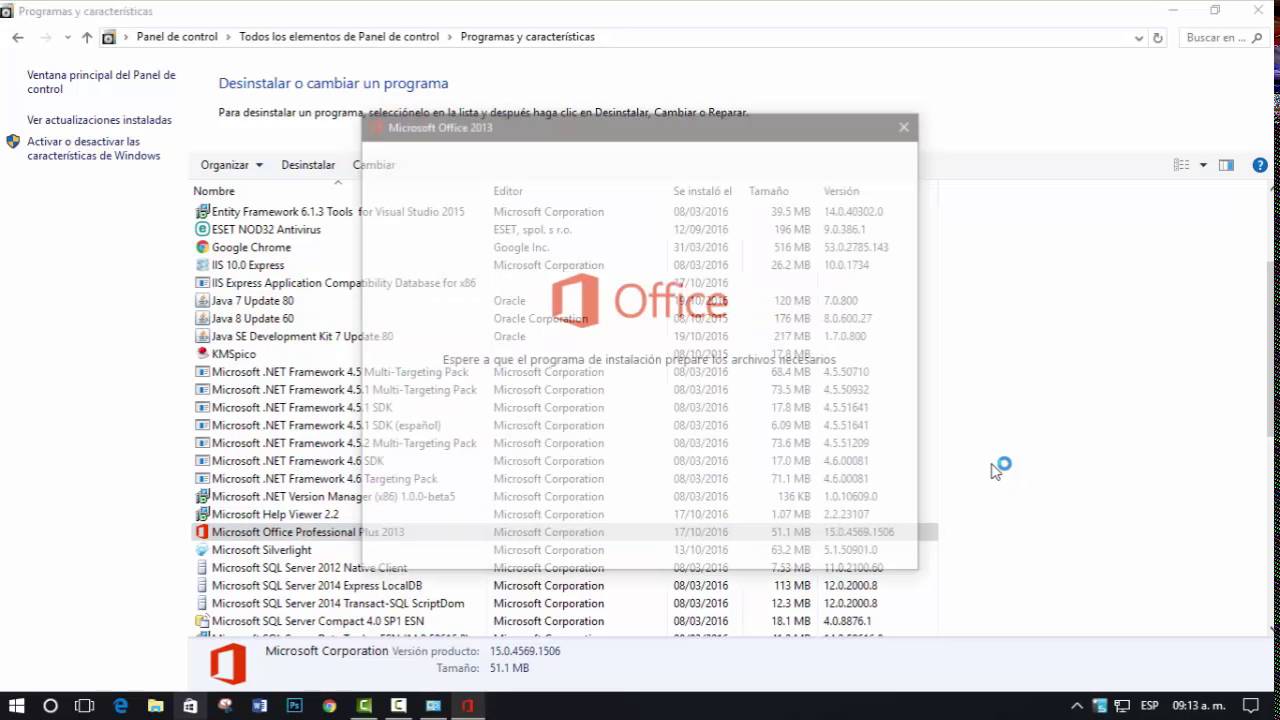This screenshot has width=1280, height=720.
Task: Go back with the navigation arrow
Action: tap(17, 37)
